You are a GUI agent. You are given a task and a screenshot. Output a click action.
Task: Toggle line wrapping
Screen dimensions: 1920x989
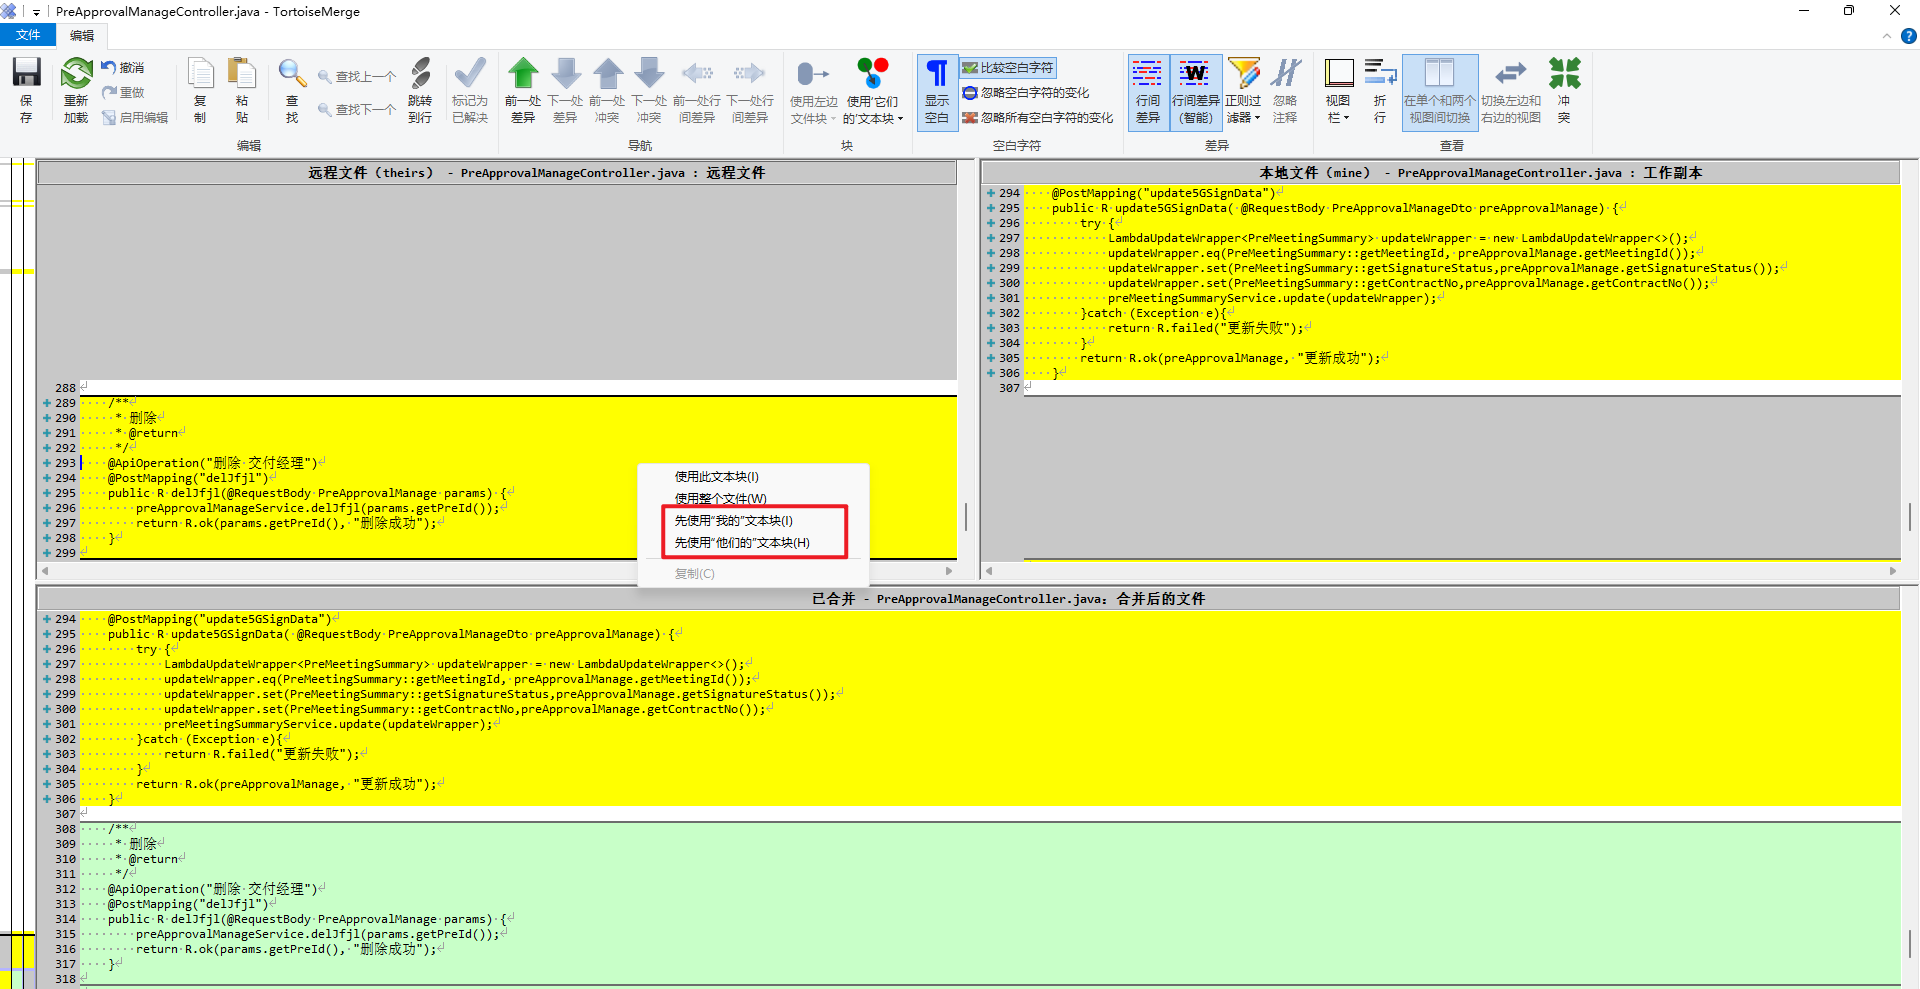click(1380, 90)
